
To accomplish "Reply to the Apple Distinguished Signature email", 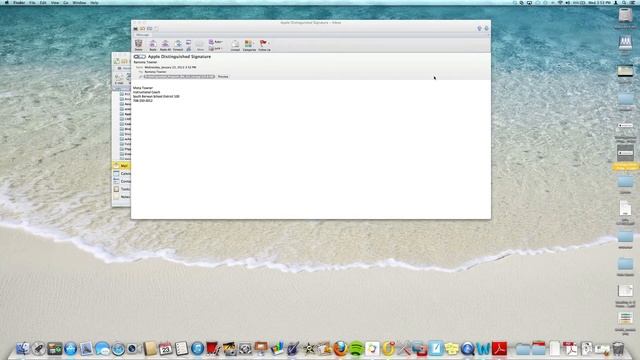I will click(x=153, y=45).
